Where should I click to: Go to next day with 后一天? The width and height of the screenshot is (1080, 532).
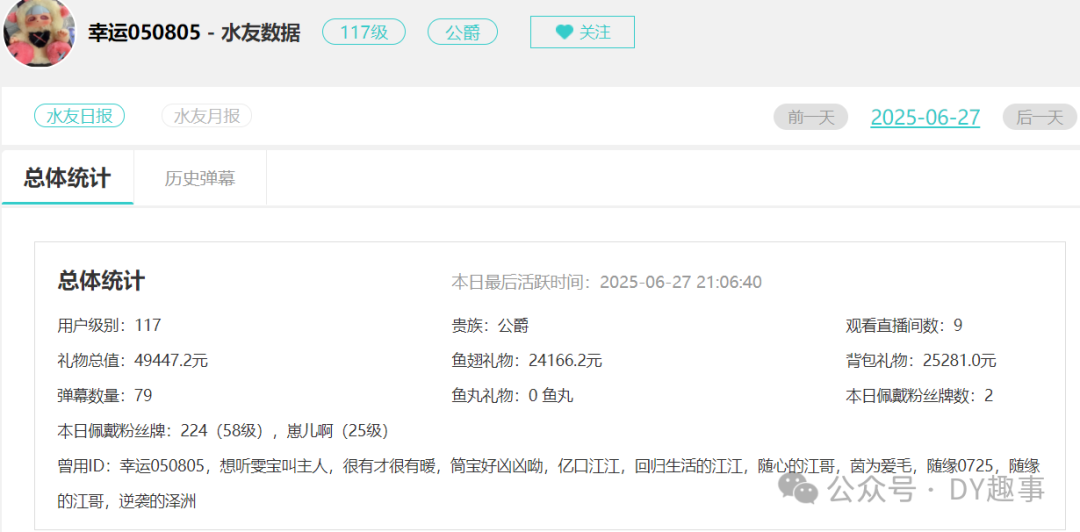coord(1039,117)
